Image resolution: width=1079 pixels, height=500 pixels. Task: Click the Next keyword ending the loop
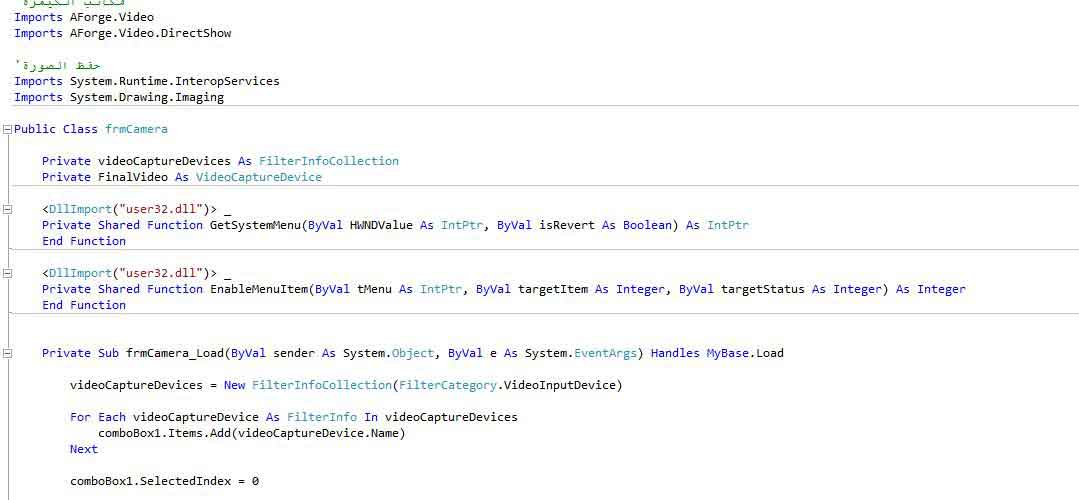click(84, 449)
